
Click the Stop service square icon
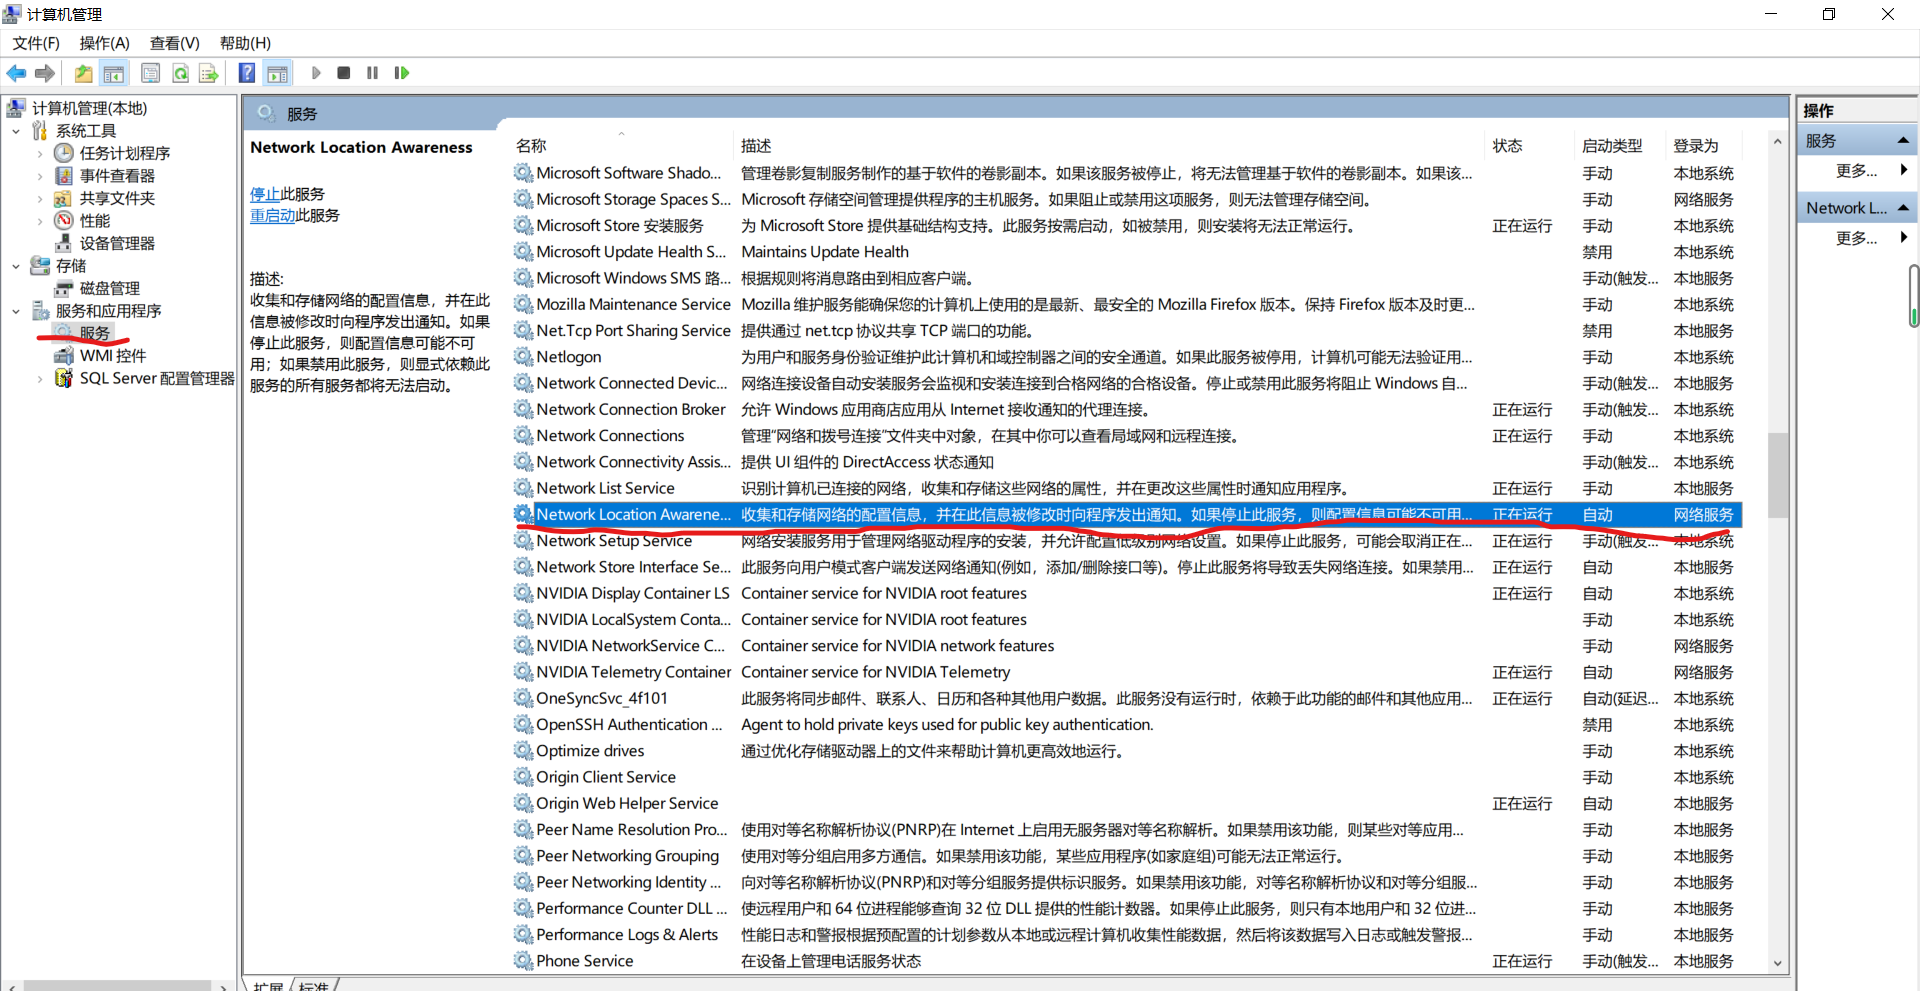344,73
